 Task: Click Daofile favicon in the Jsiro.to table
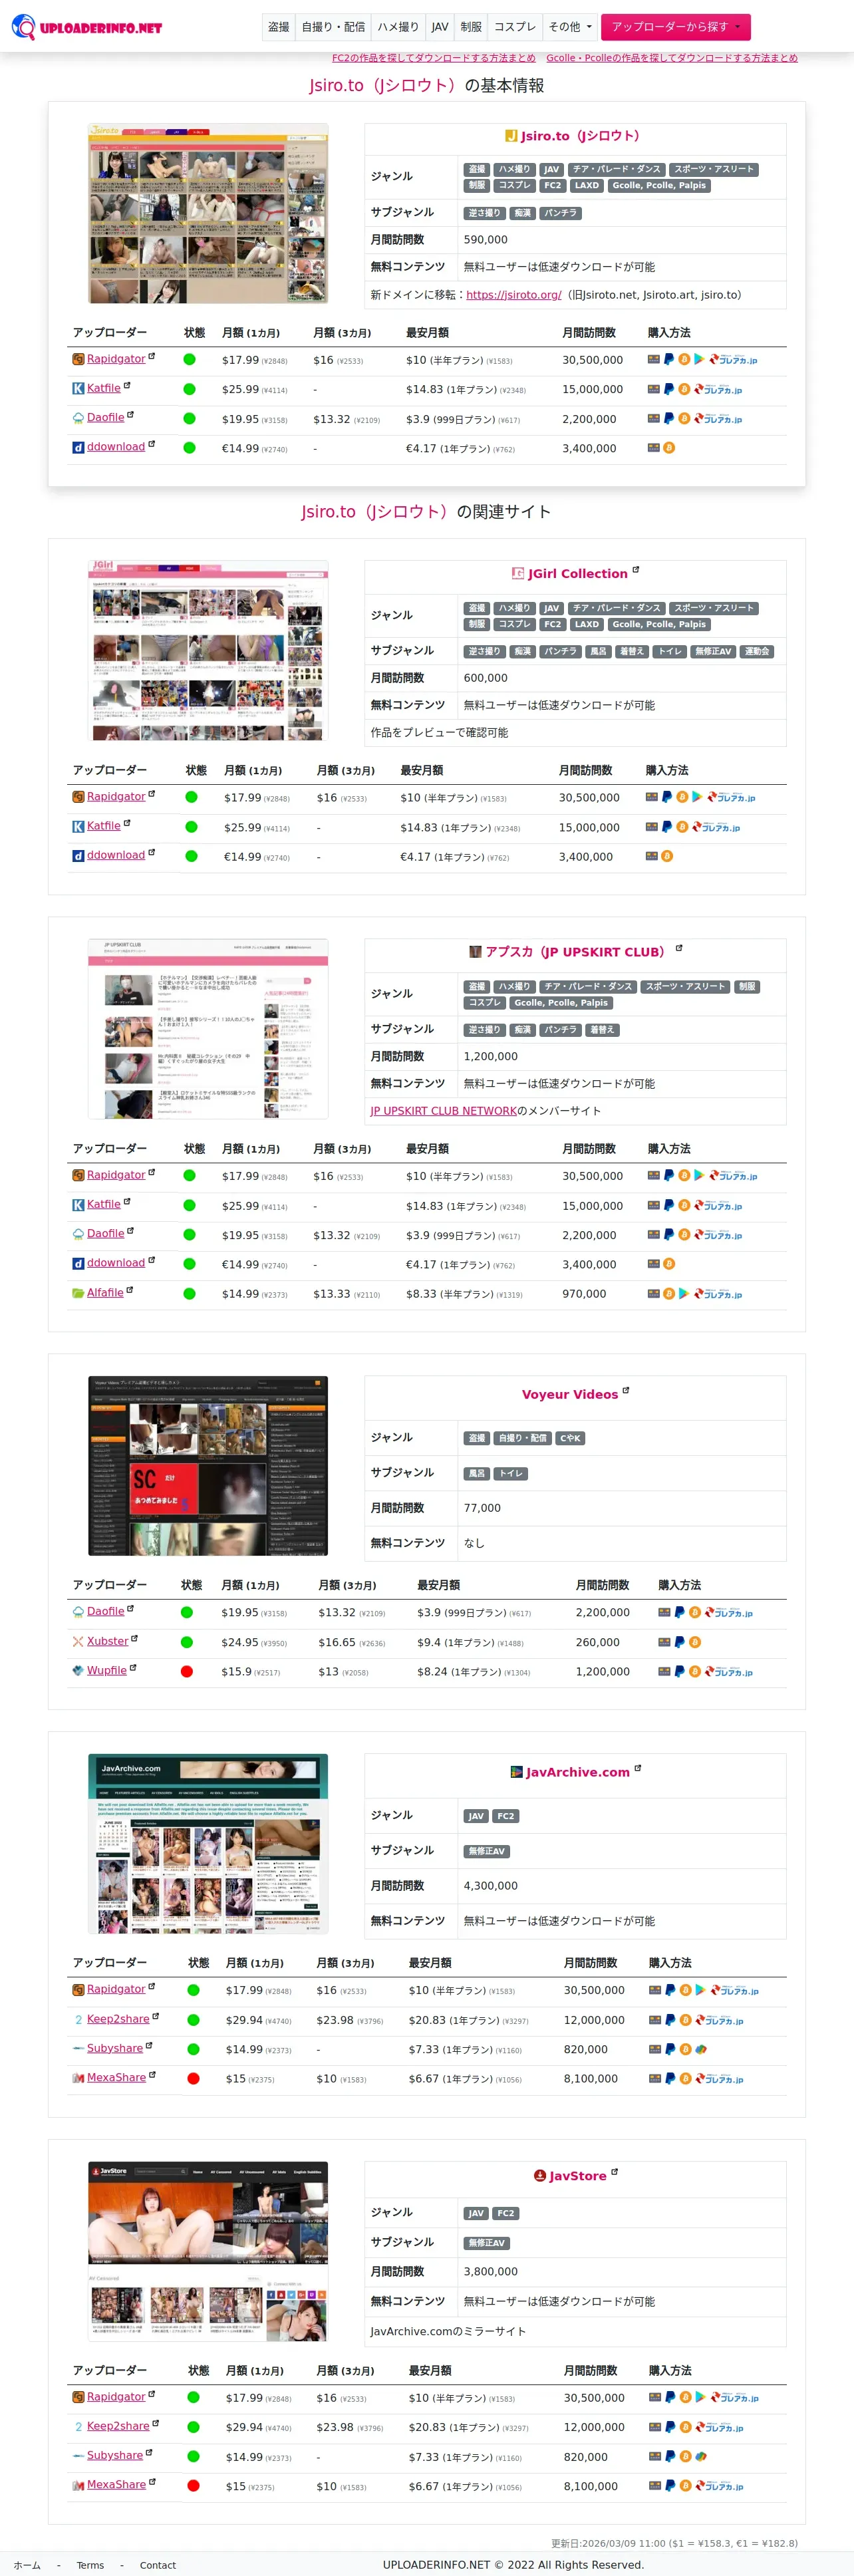(x=78, y=418)
